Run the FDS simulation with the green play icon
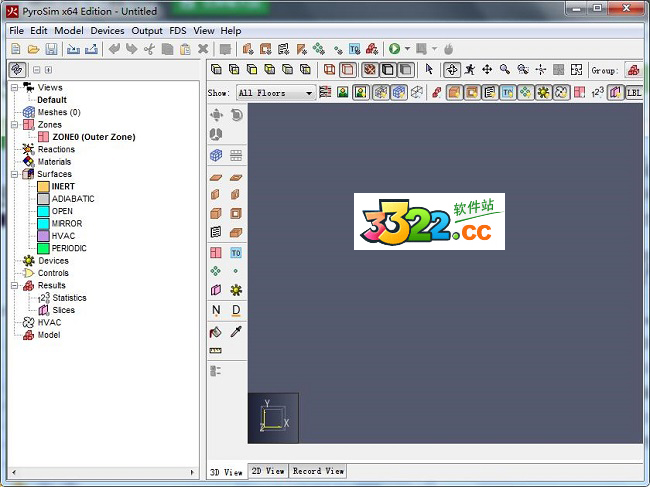Screen dimensions: 650x487 point(394,49)
